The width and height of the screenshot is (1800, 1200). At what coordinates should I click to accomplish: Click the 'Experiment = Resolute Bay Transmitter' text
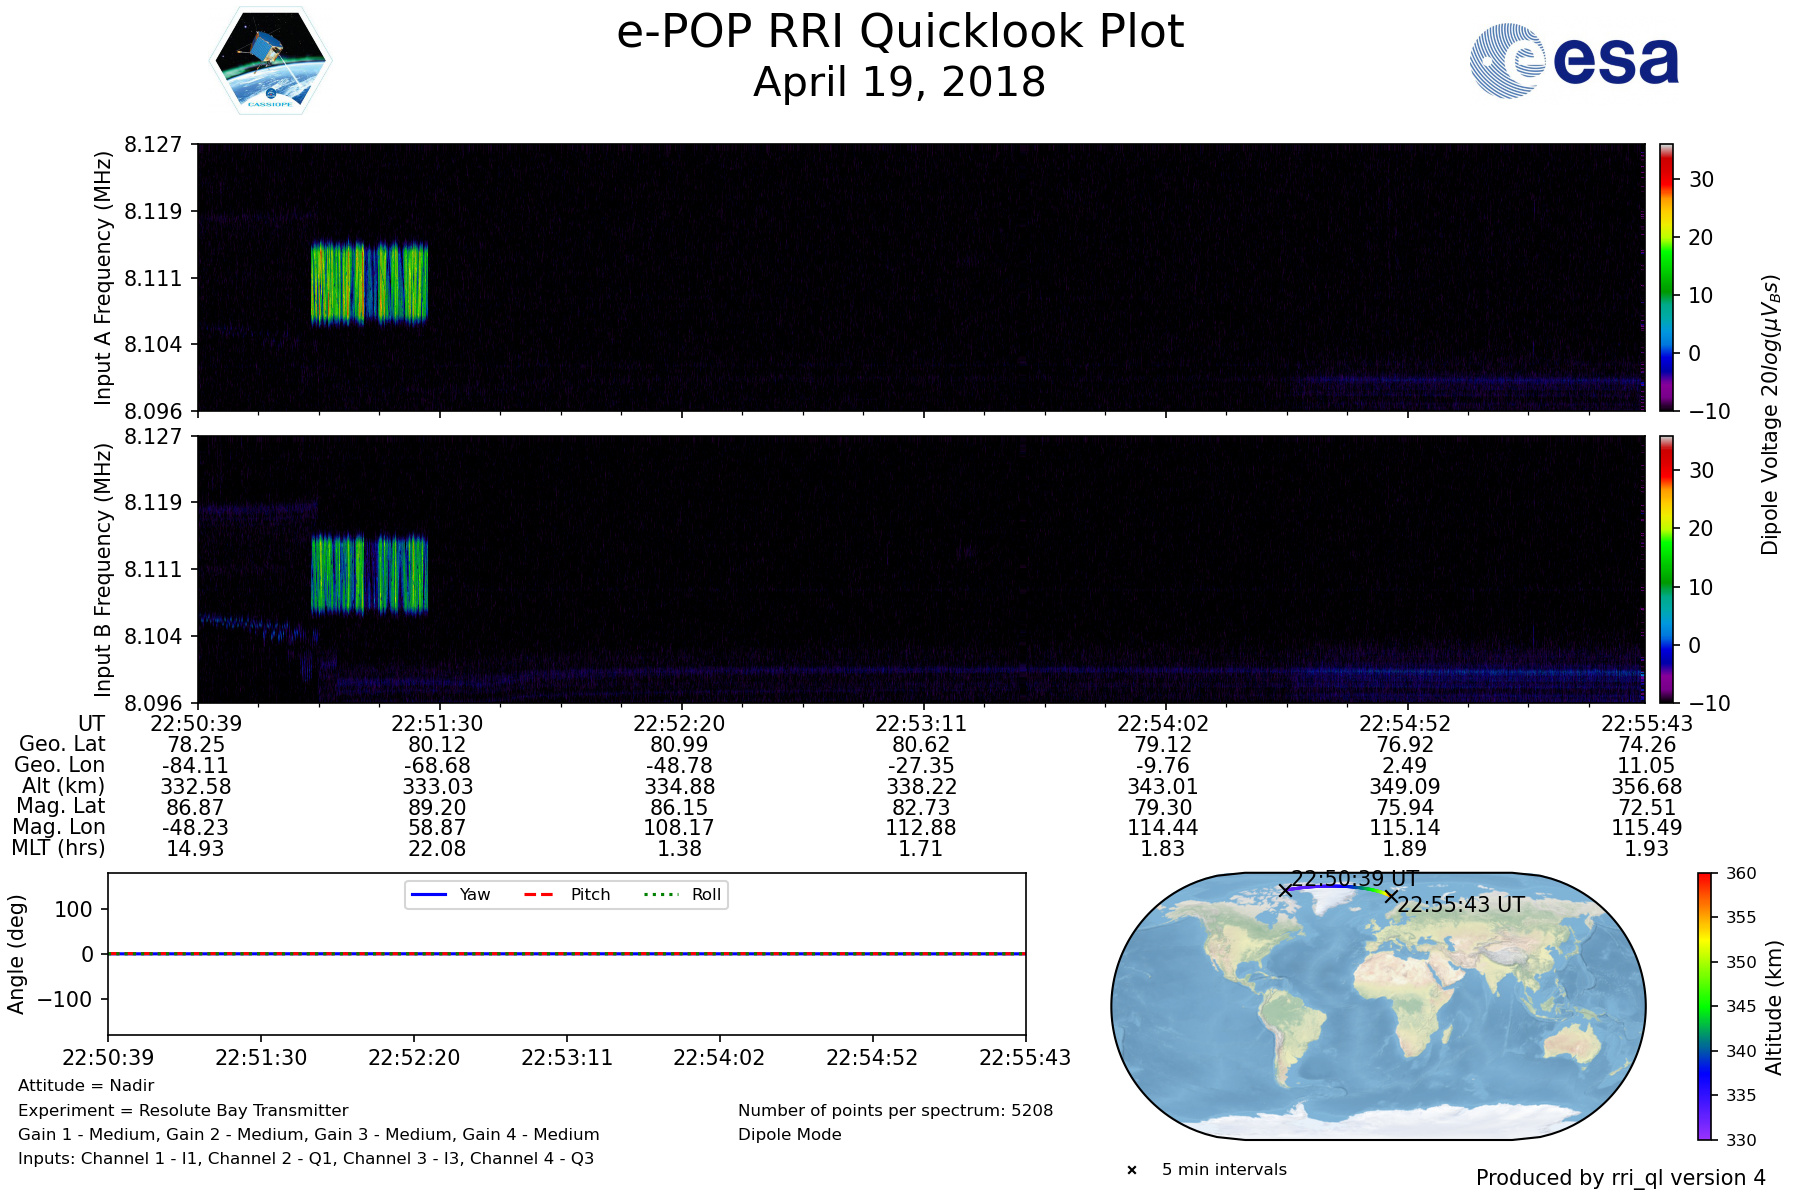[x=183, y=1110]
